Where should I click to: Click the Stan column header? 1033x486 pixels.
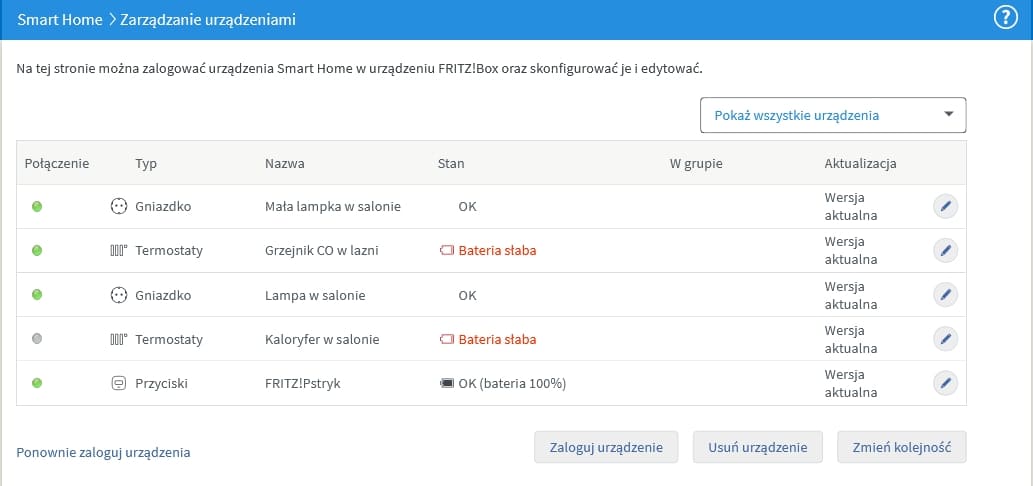click(x=451, y=163)
